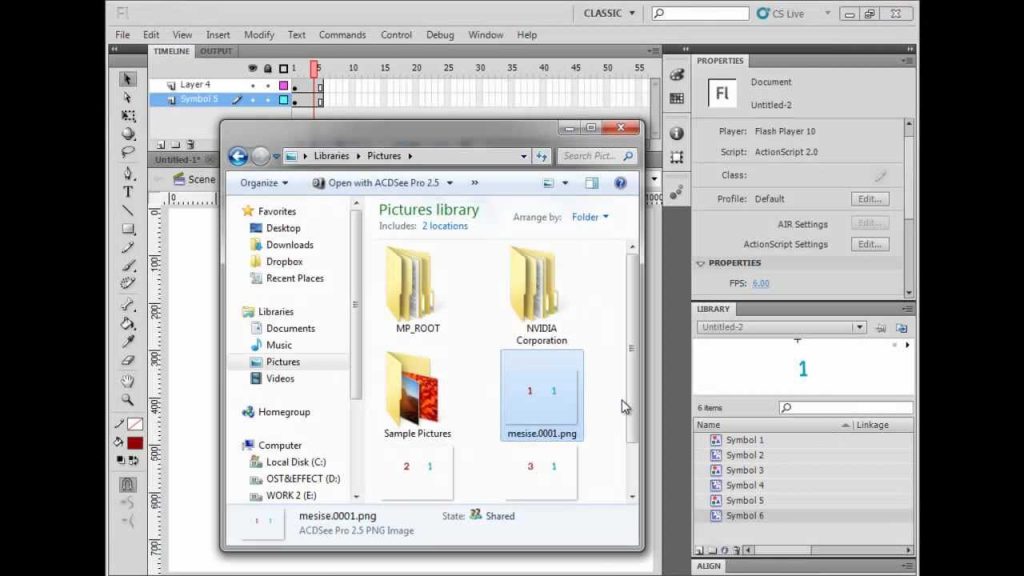
Task: Select the Eraser tool
Action: [x=128, y=360]
